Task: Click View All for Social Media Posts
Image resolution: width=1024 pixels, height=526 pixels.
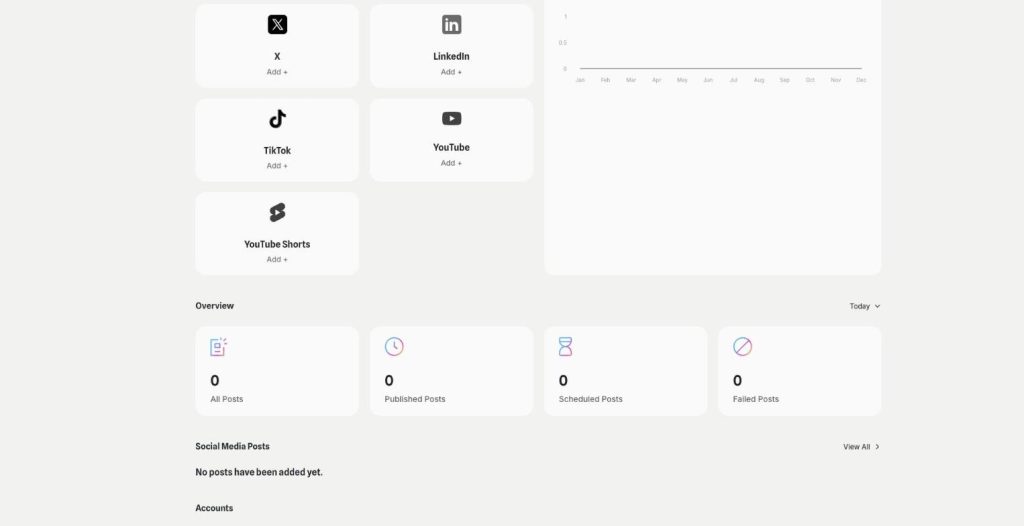Action: [x=861, y=447]
